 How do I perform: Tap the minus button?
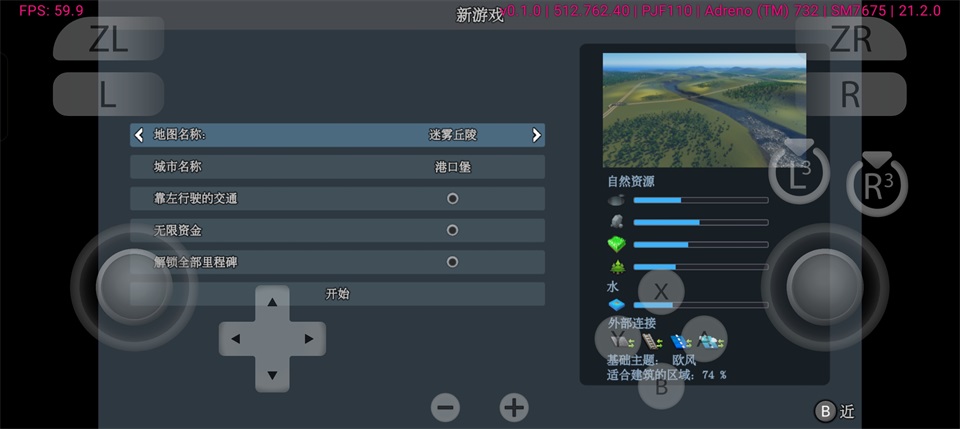(446, 407)
